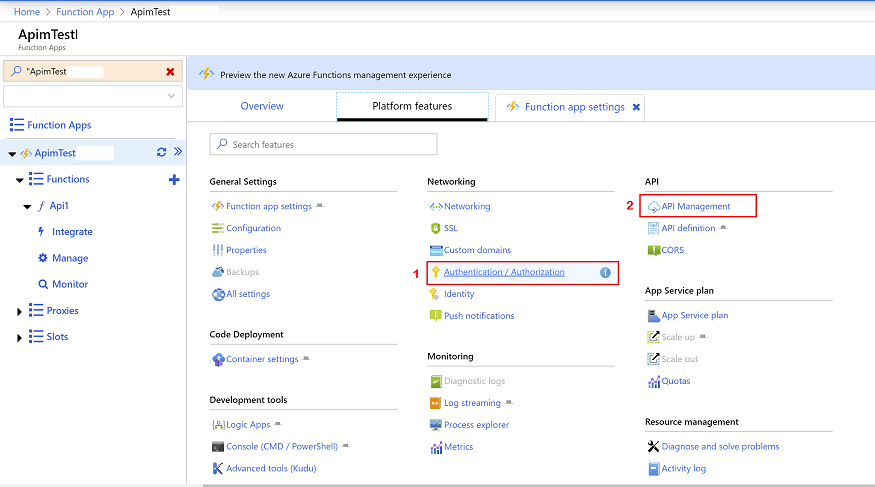Click the Backups cloud icon
The width and height of the screenshot is (875, 487).
pyautogui.click(x=218, y=272)
